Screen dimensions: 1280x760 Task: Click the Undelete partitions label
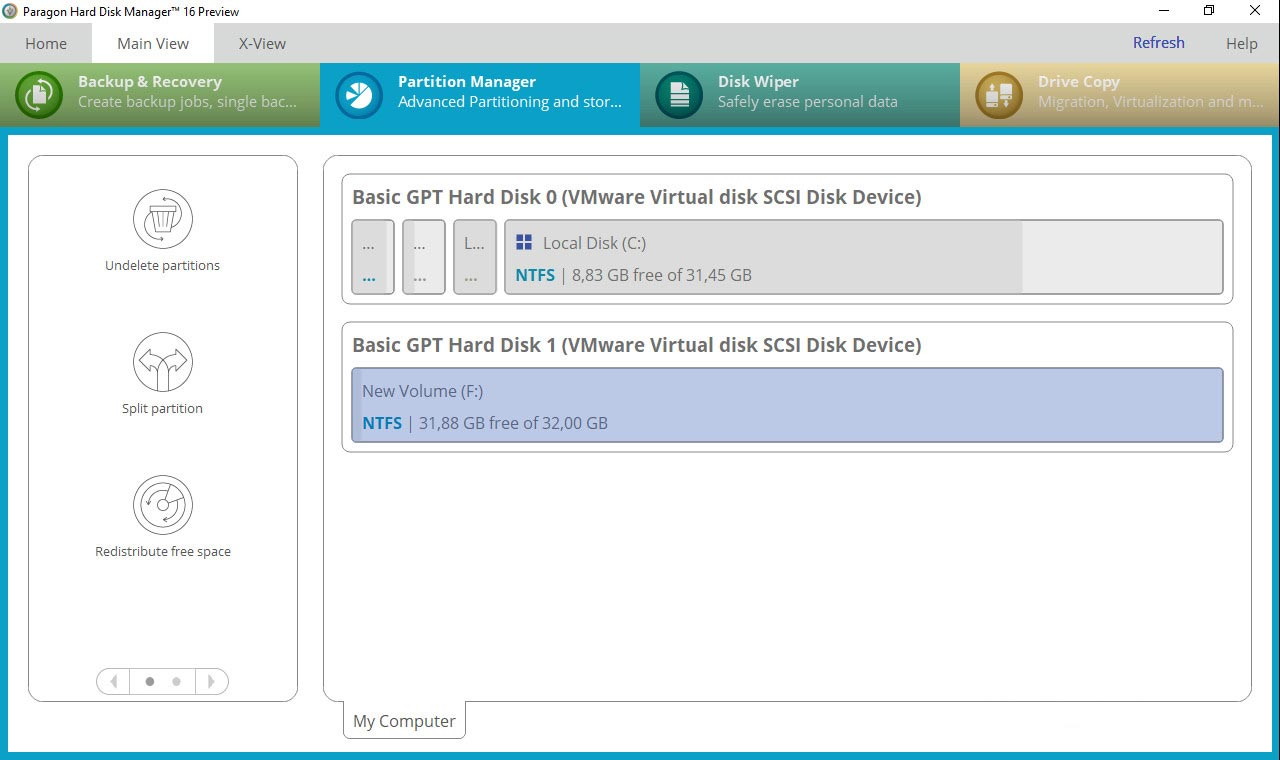(162, 266)
